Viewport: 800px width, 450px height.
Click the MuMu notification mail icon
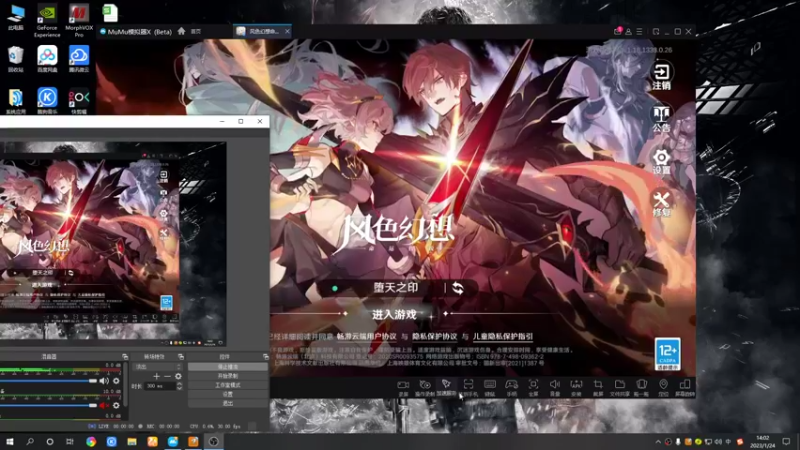pyautogui.click(x=617, y=31)
